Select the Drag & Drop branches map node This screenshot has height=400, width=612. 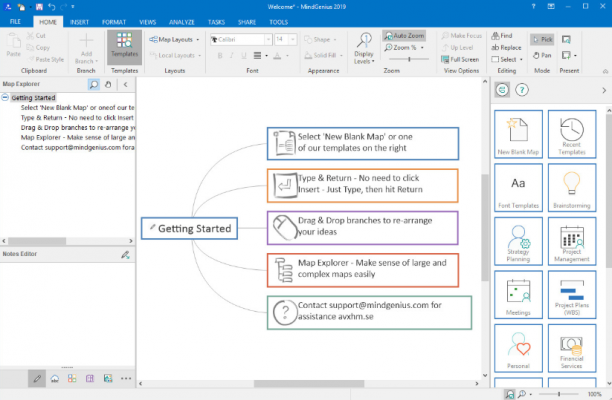[x=363, y=228]
